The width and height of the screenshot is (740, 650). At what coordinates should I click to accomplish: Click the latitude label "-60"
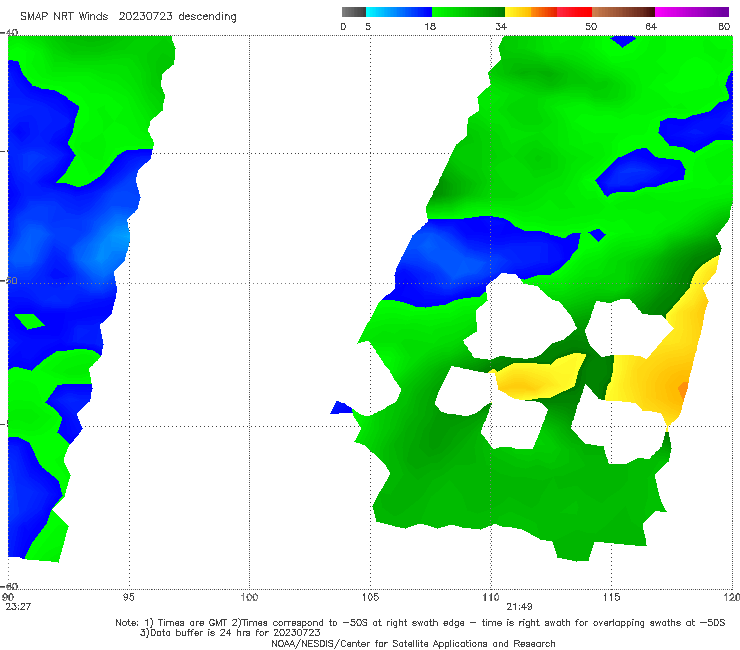(x=9, y=586)
